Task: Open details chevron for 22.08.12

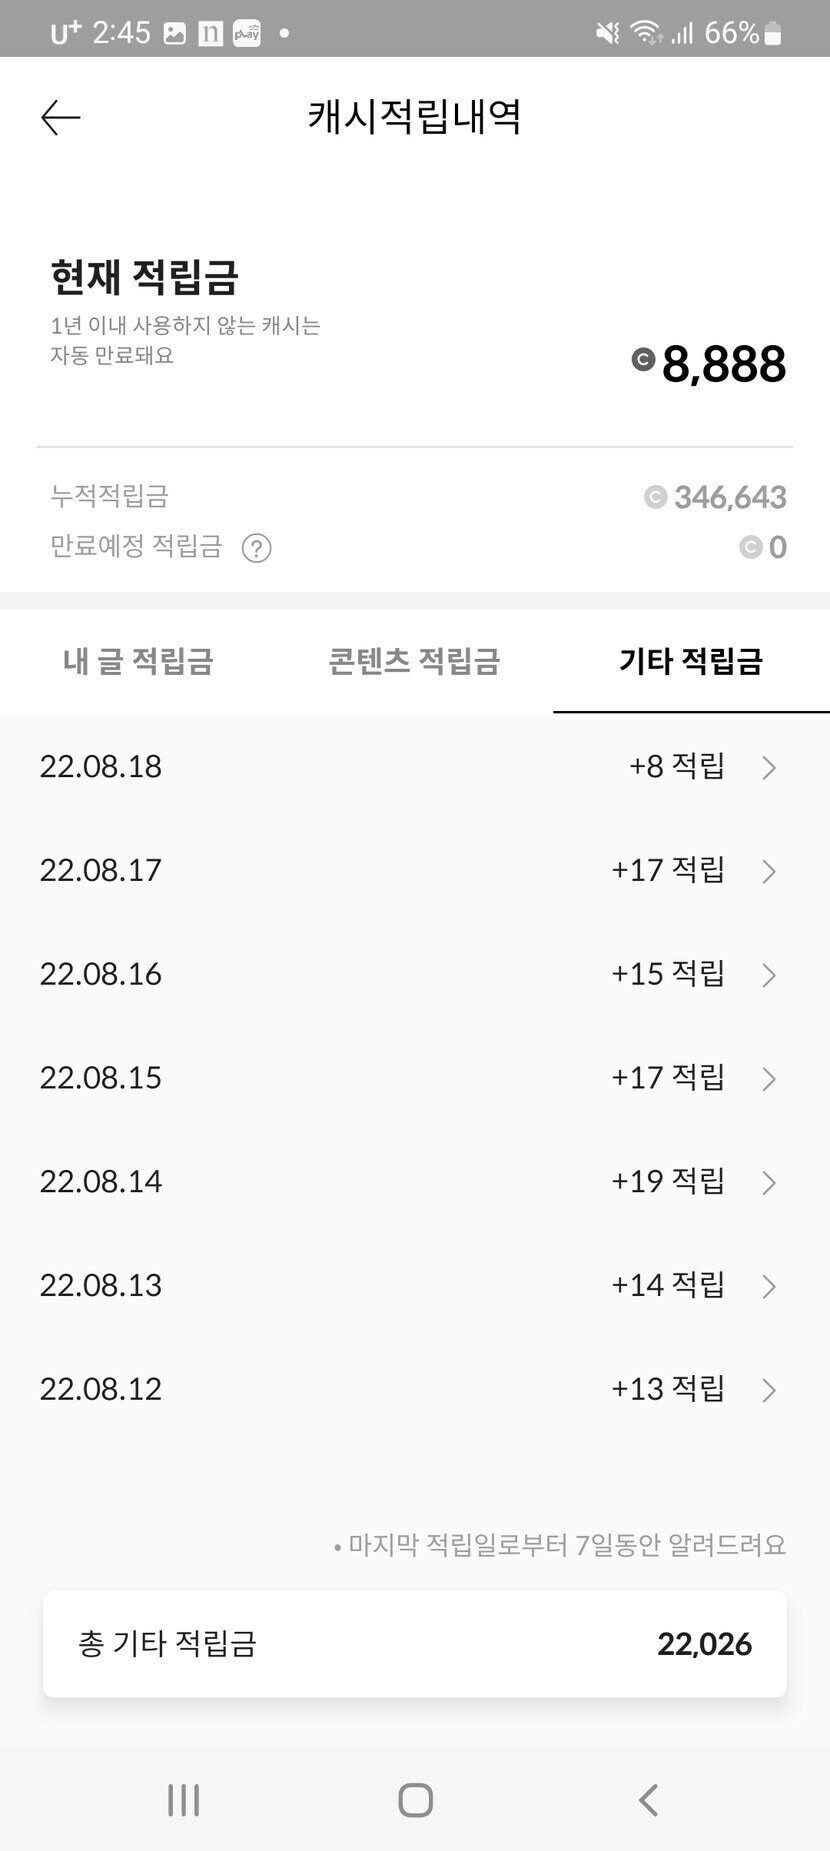Action: tap(768, 1390)
